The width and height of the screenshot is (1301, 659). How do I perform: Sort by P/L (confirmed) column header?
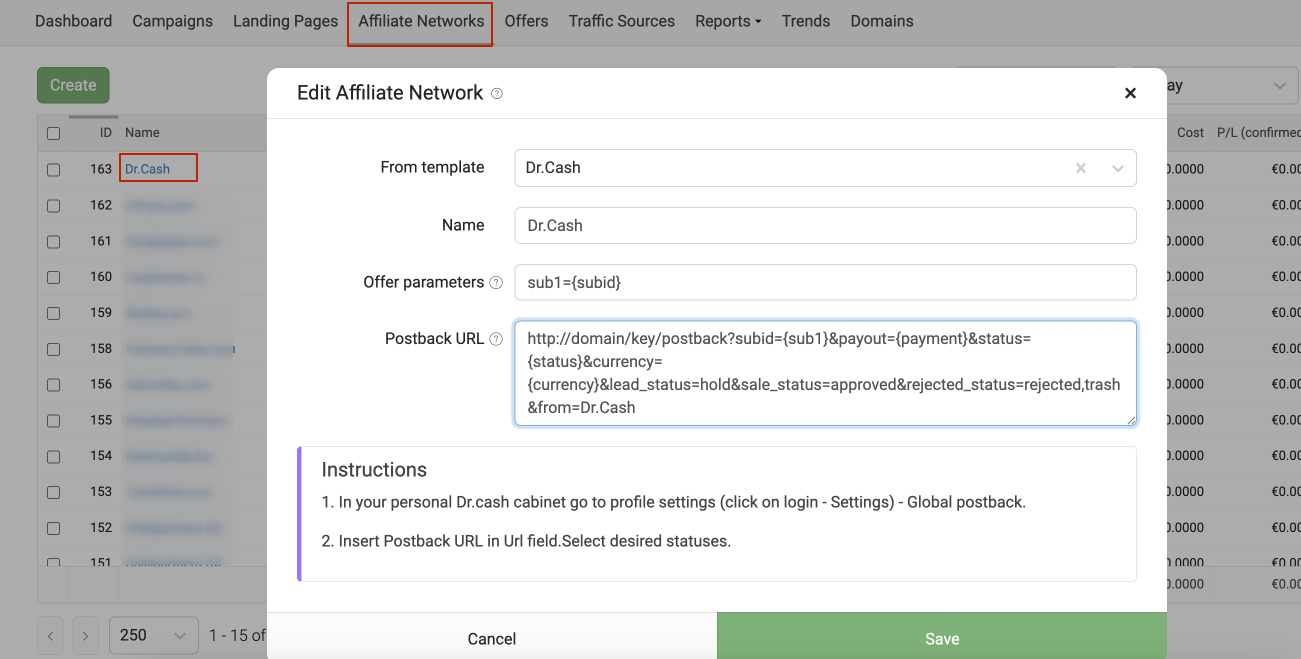coord(1258,132)
